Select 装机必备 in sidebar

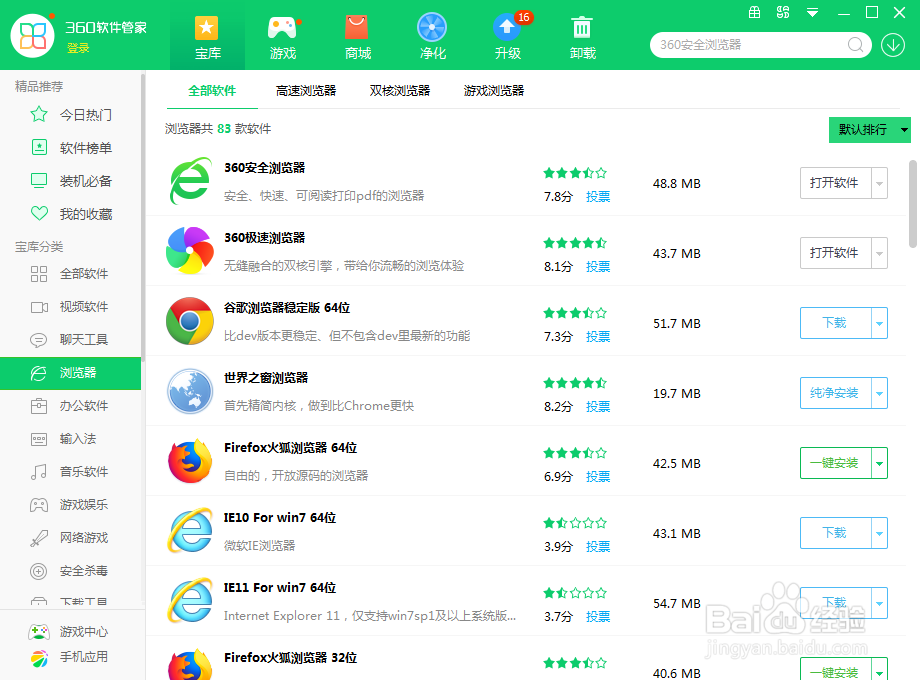(x=70, y=181)
